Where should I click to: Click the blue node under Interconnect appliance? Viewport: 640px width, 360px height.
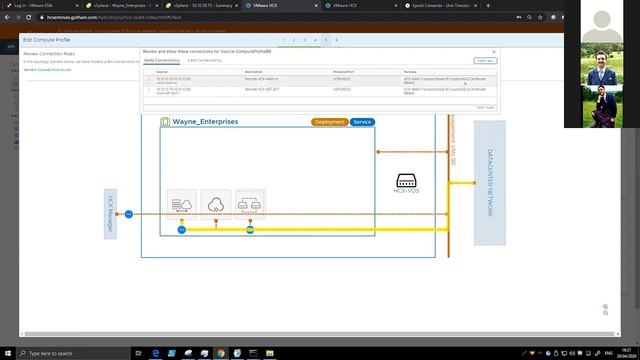coord(182,230)
